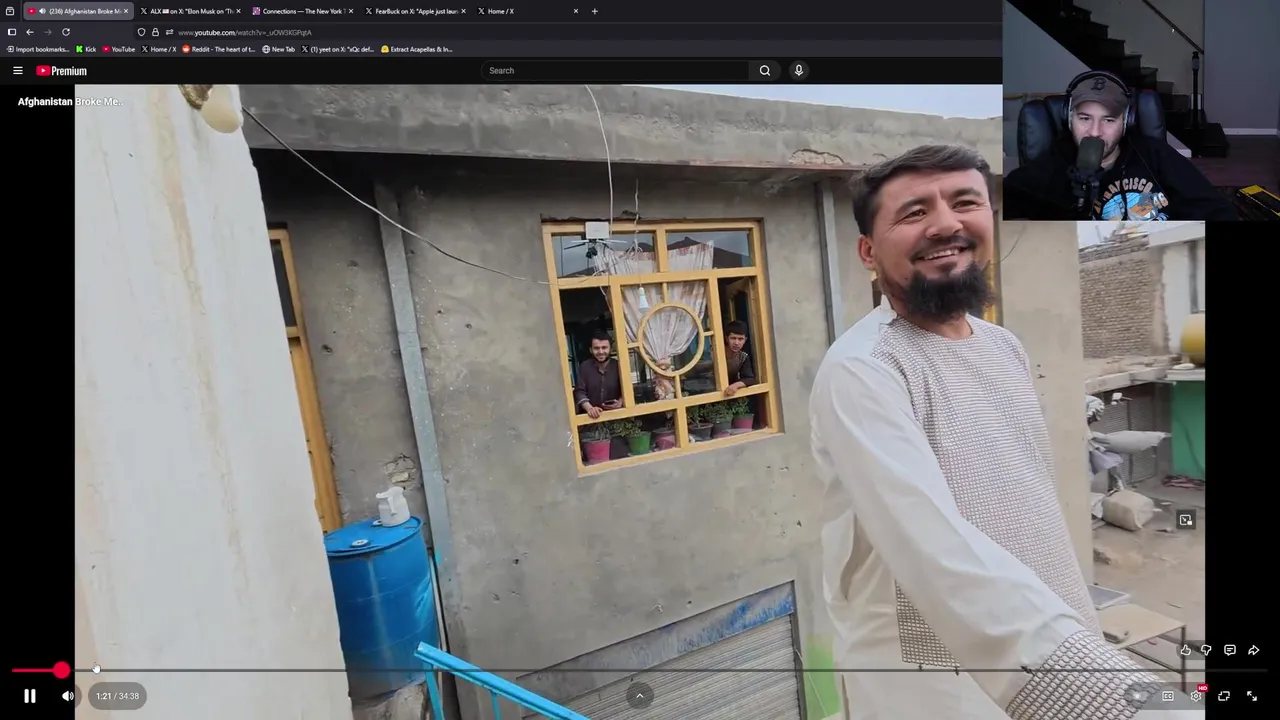Open the 'Home / X' bookmark

(159, 49)
